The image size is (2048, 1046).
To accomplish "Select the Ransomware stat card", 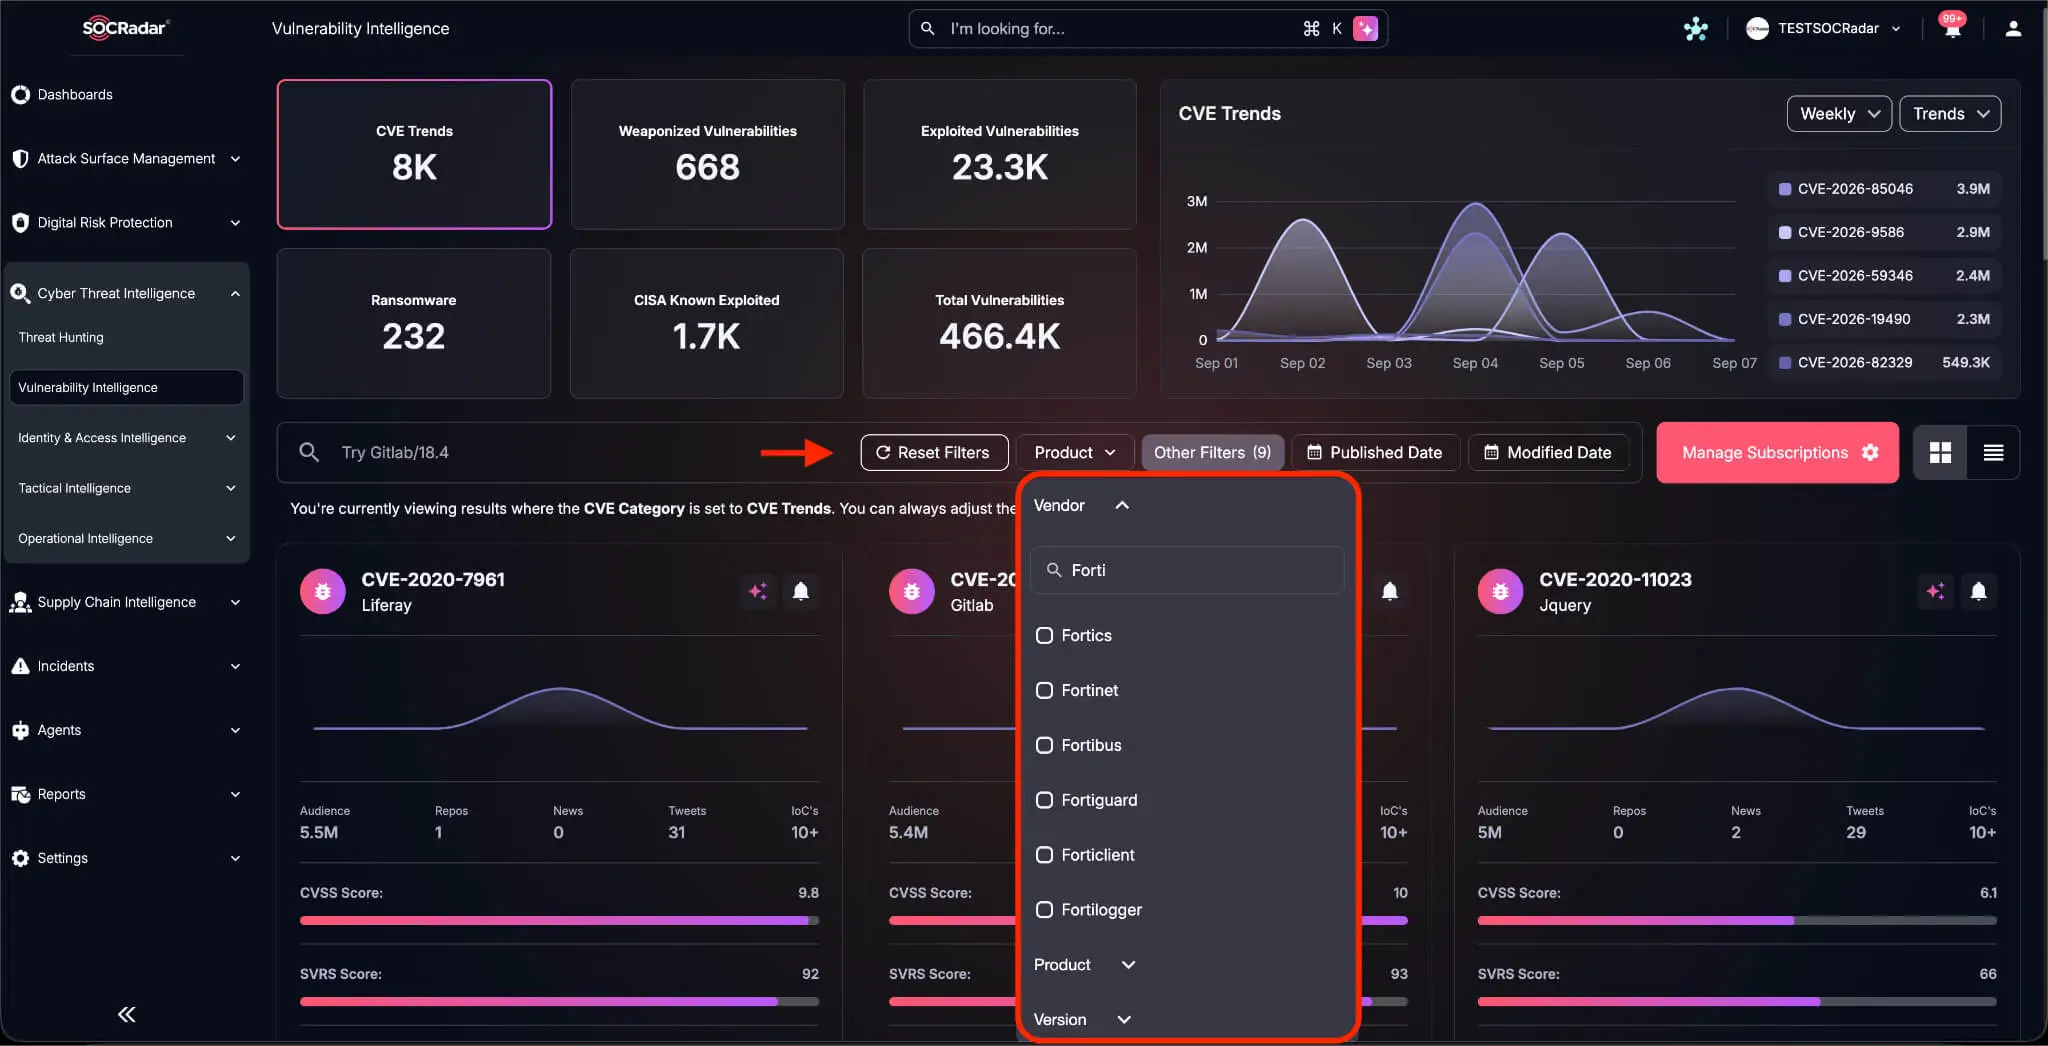I will [x=414, y=323].
